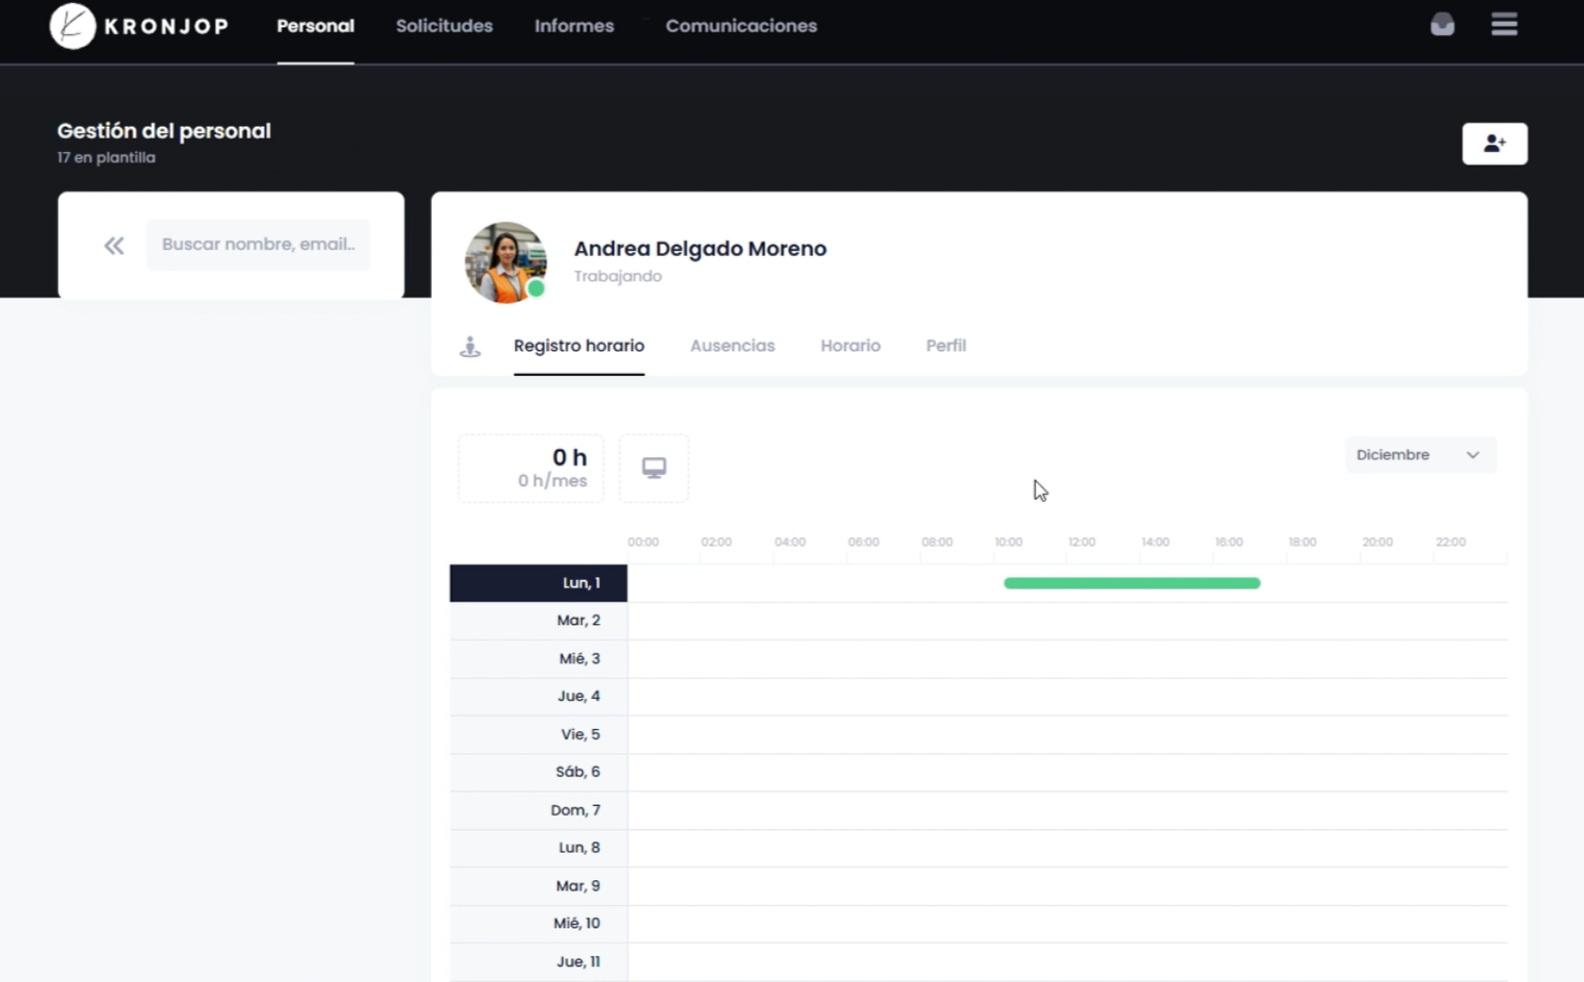Viewport: 1584px width, 982px height.
Task: Collapse sidebar with double chevron icon
Action: coord(114,245)
